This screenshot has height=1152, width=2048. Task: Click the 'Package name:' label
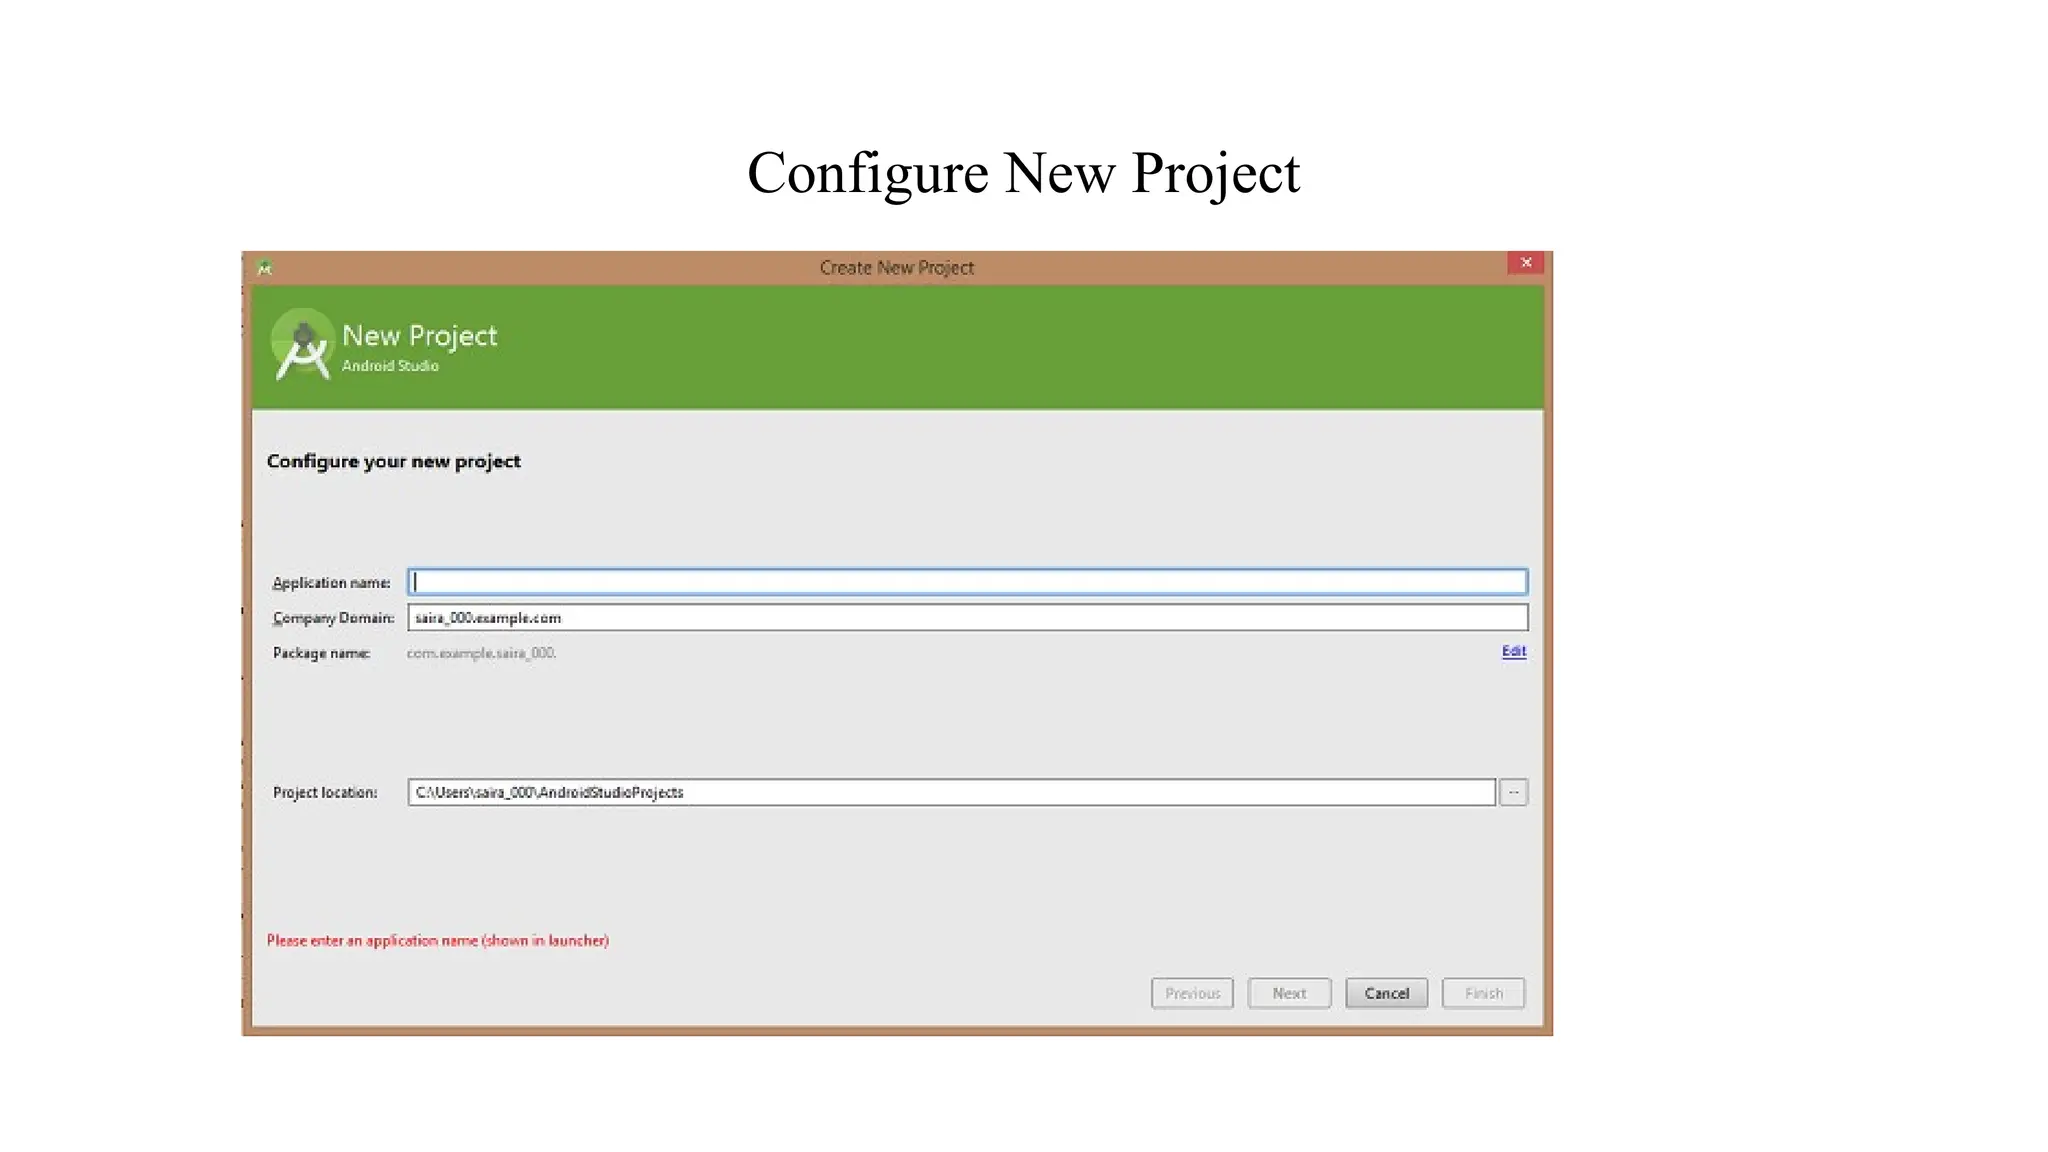click(x=321, y=653)
